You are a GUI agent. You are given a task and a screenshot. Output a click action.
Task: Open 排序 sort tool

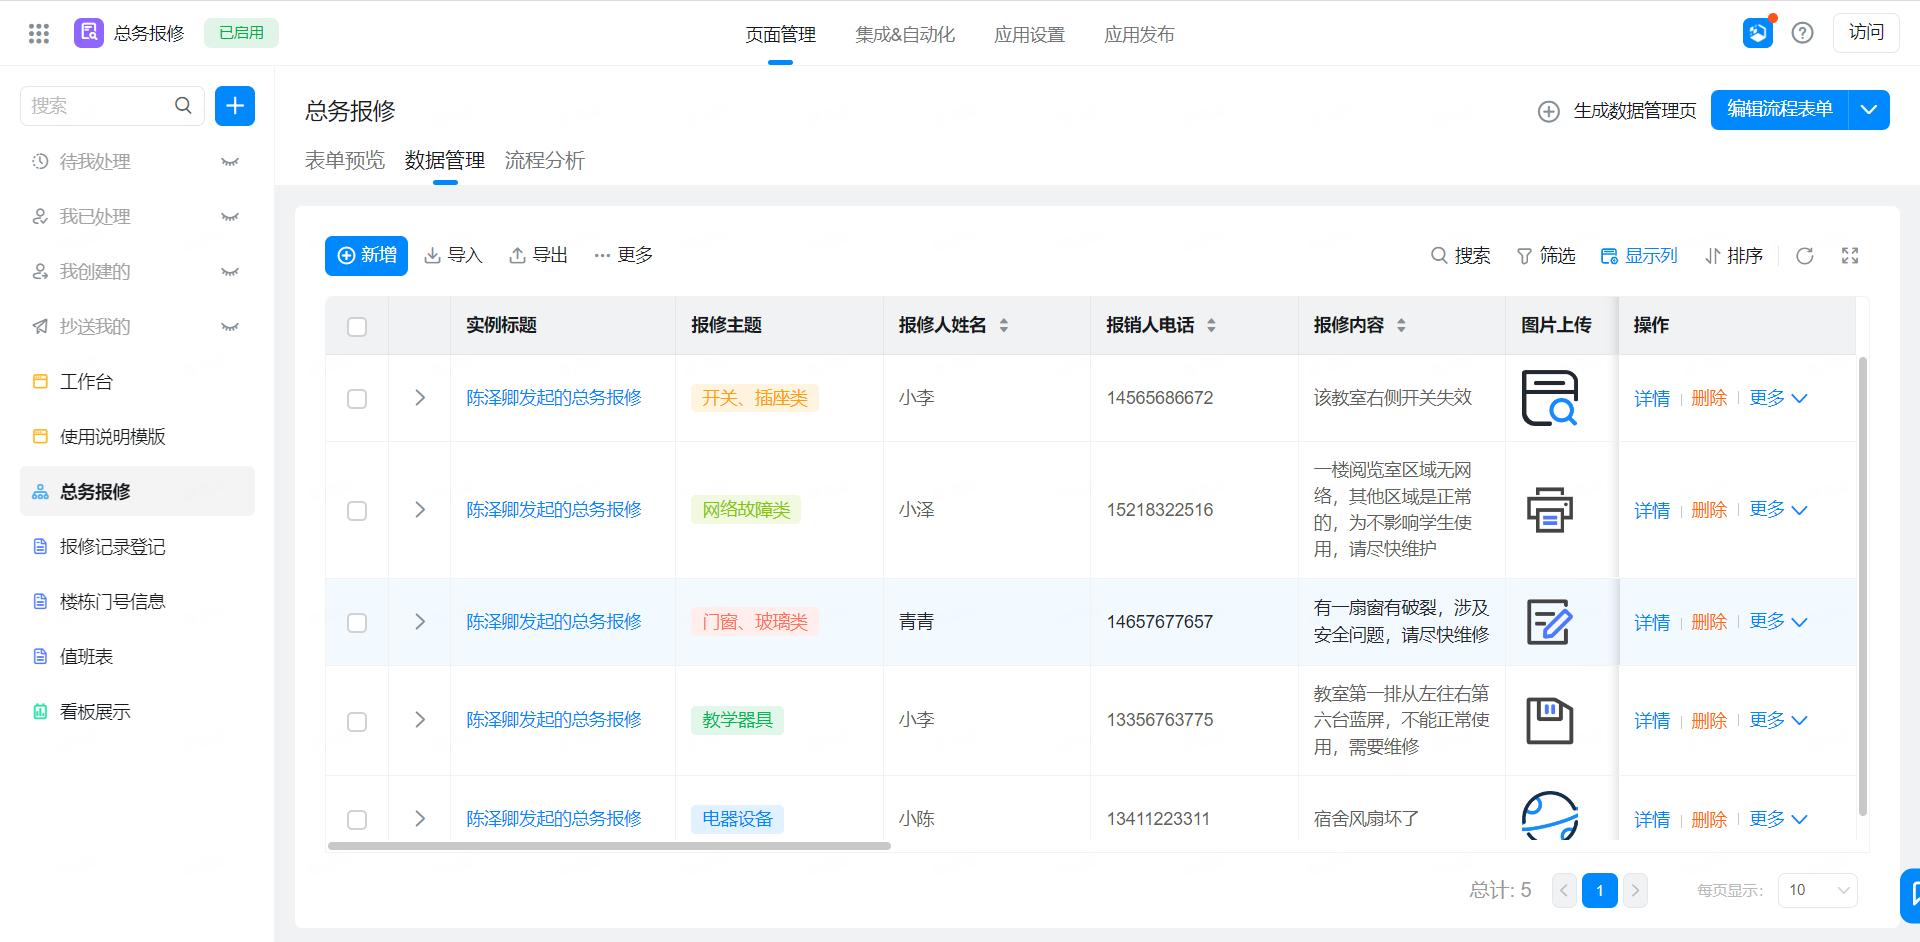click(x=1733, y=256)
